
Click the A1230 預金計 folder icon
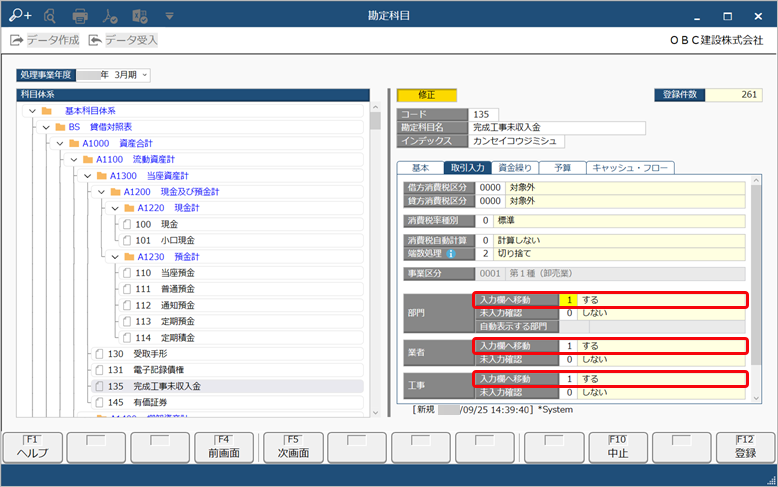click(129, 257)
